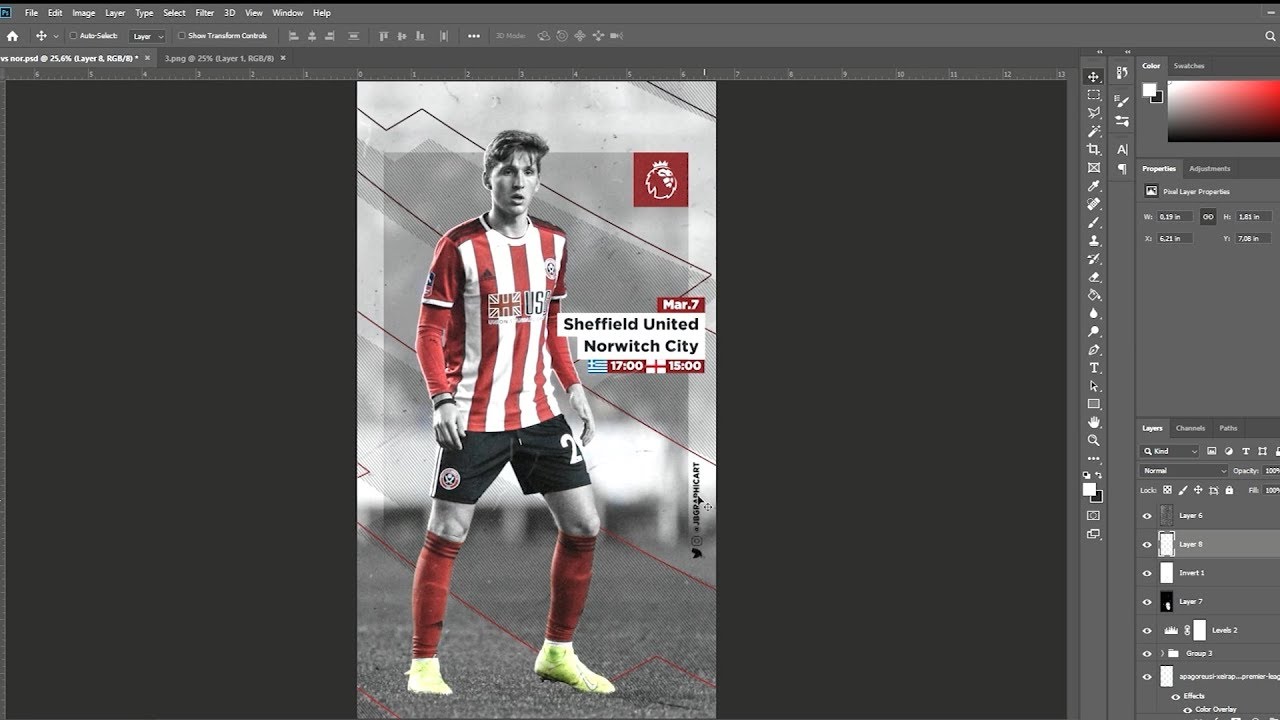This screenshot has width=1280, height=720.
Task: Select the Move tool in the toolbox
Action: coord(1094,77)
